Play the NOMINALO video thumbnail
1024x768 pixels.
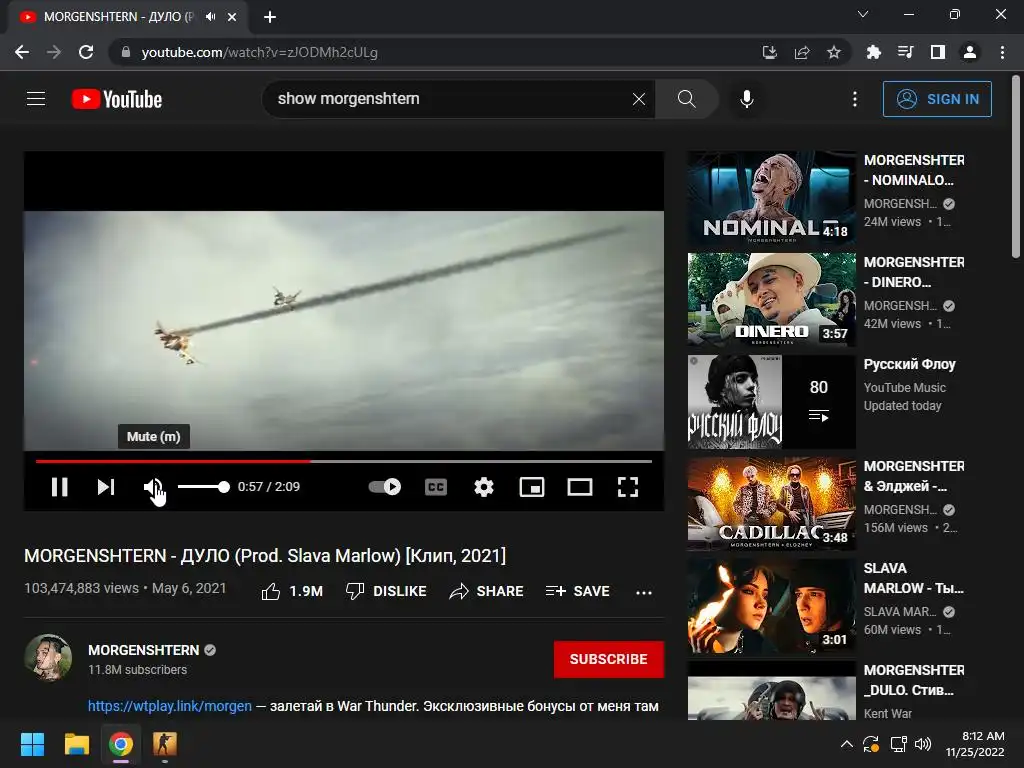[771, 198]
